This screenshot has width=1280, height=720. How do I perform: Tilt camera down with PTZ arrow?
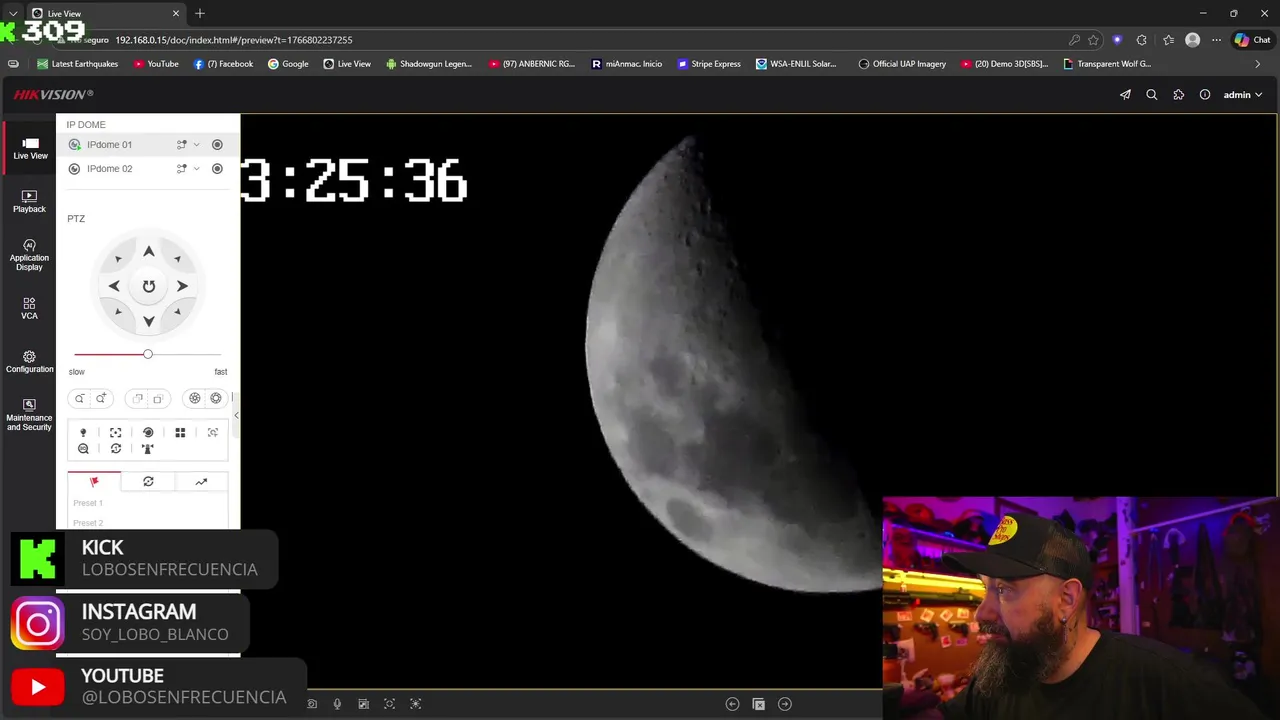(x=148, y=321)
